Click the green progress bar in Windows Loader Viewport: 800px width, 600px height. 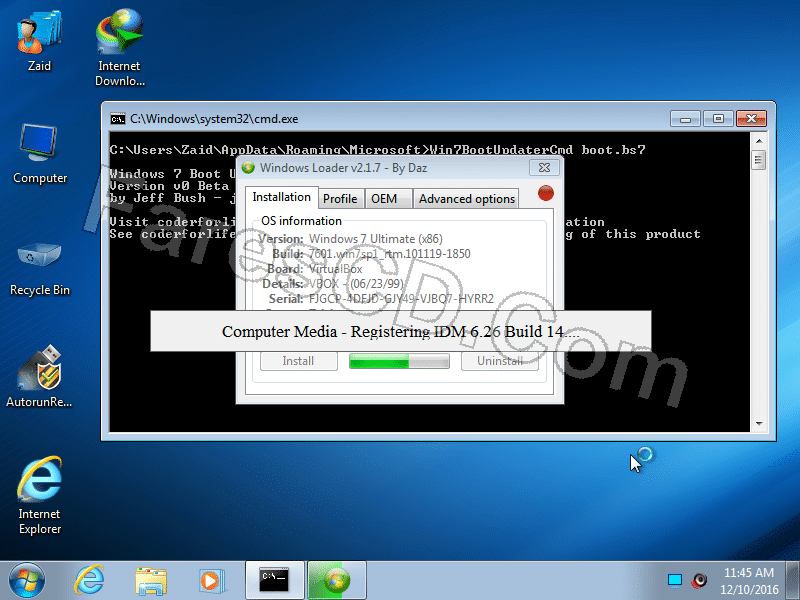(399, 361)
